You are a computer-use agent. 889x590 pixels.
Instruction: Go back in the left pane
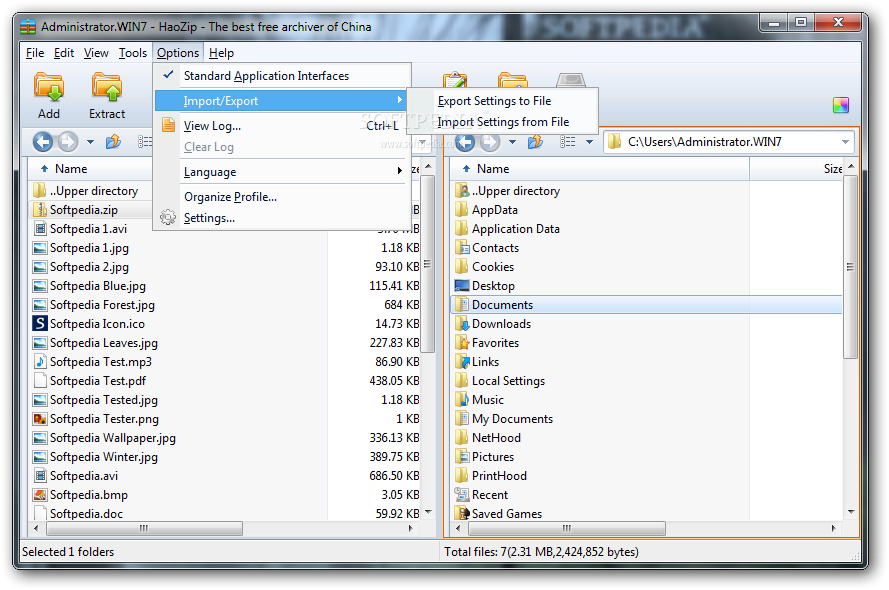point(43,141)
